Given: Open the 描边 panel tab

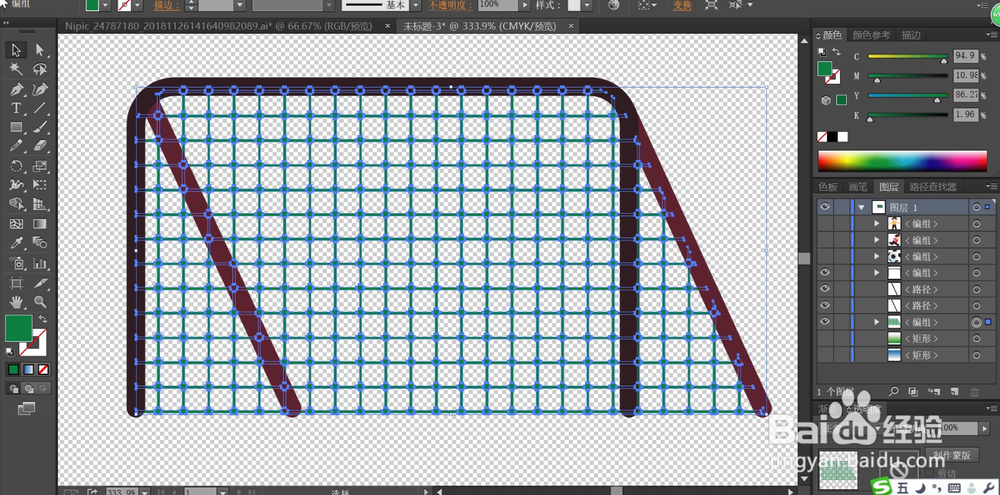Looking at the screenshot, I should point(911,36).
